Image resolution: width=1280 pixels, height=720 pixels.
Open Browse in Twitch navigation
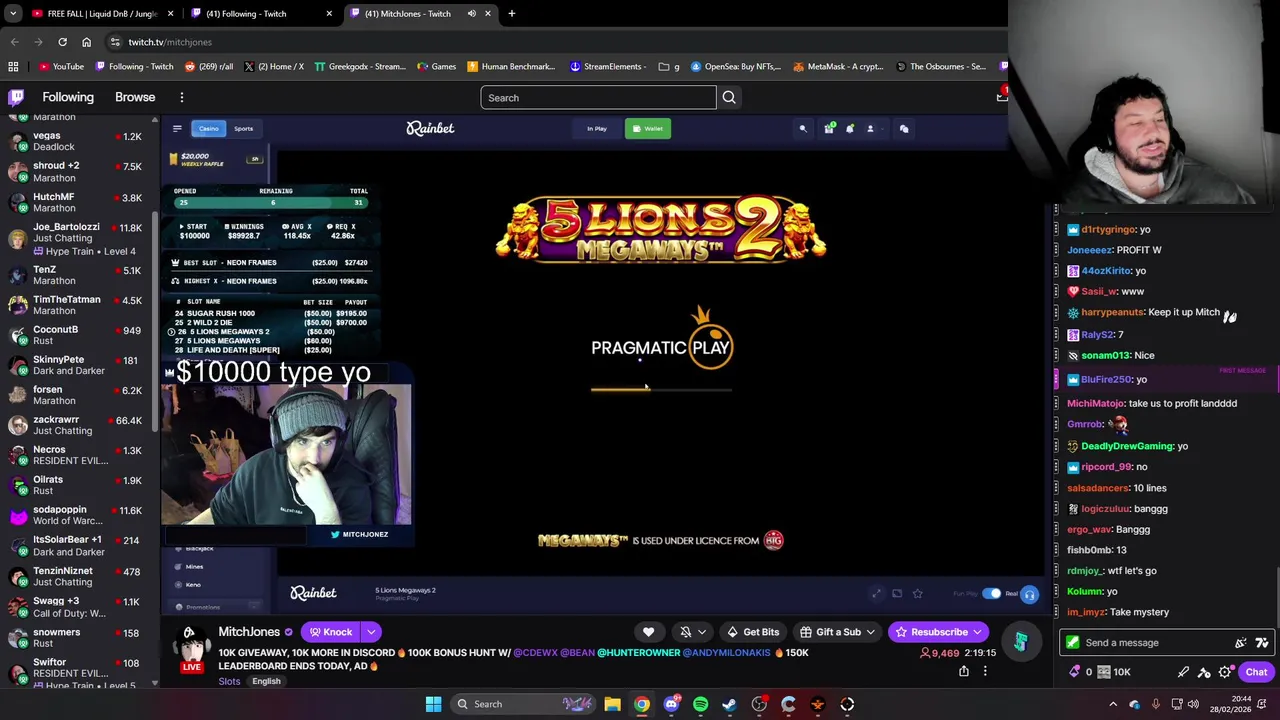135,97
